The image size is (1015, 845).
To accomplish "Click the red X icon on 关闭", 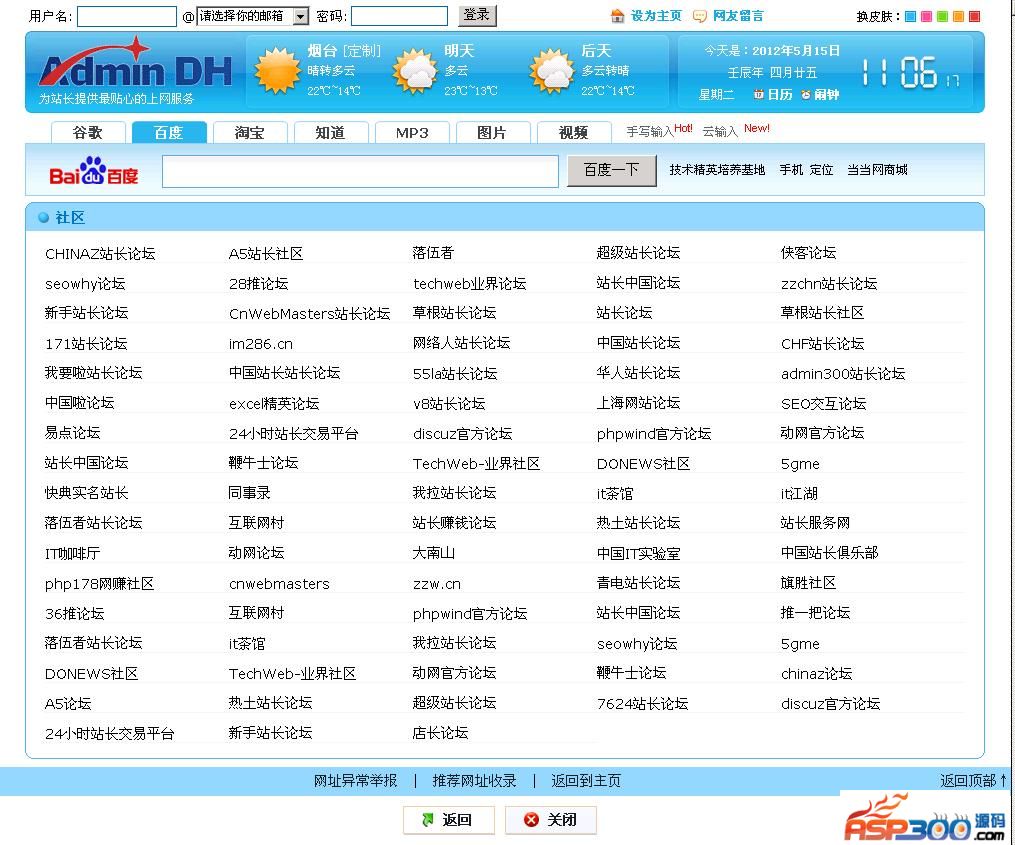I will (x=531, y=820).
